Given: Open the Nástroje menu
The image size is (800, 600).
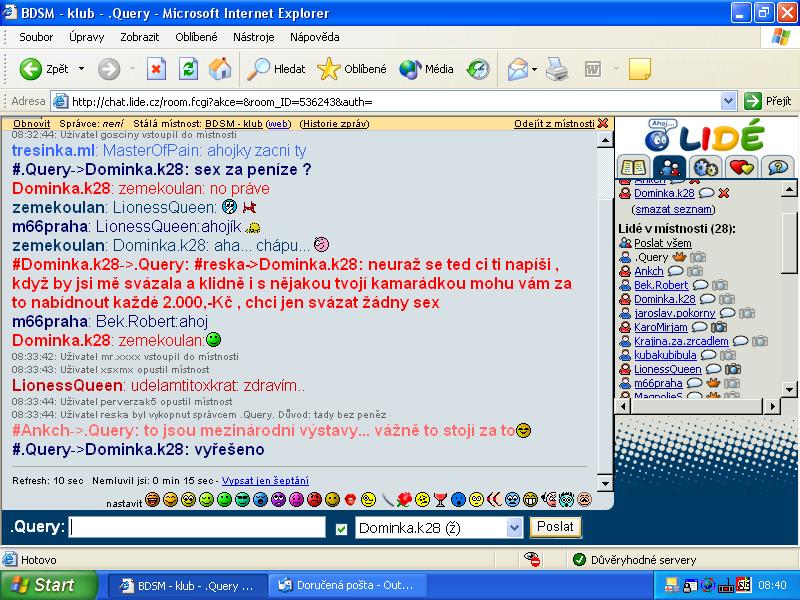Looking at the screenshot, I should [x=254, y=37].
